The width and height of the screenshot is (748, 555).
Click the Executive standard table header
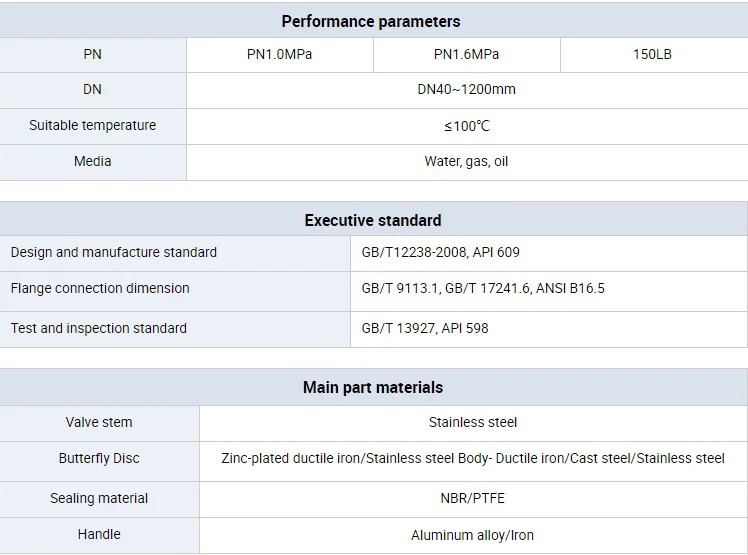coord(373,220)
